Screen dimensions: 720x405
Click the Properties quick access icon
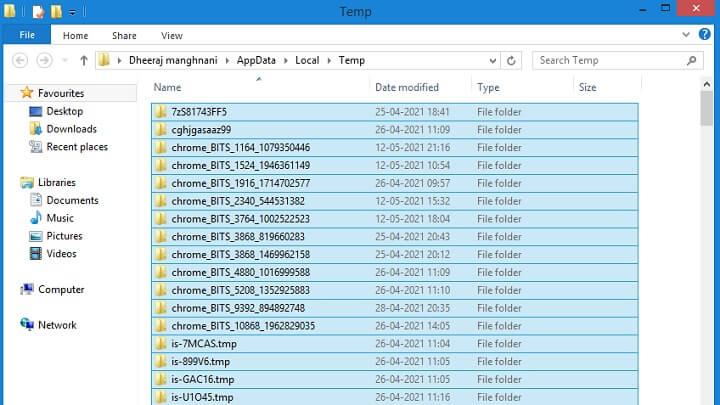[x=38, y=11]
